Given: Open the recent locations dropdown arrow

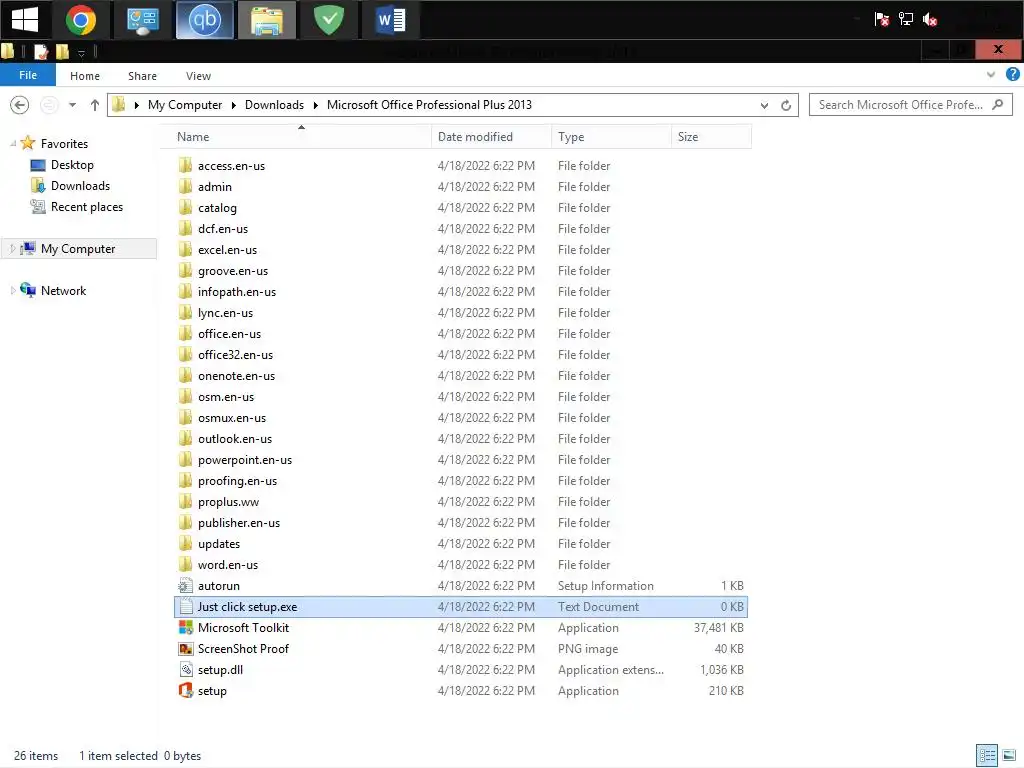Looking at the screenshot, I should [72, 104].
